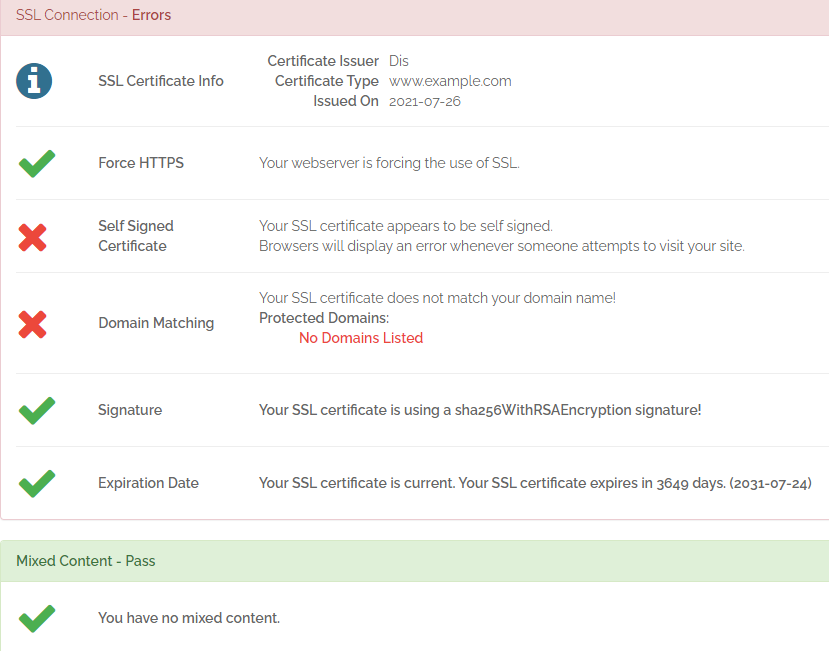The width and height of the screenshot is (829, 651).
Task: Click the Self Signed Certificate label
Action: [136, 236]
